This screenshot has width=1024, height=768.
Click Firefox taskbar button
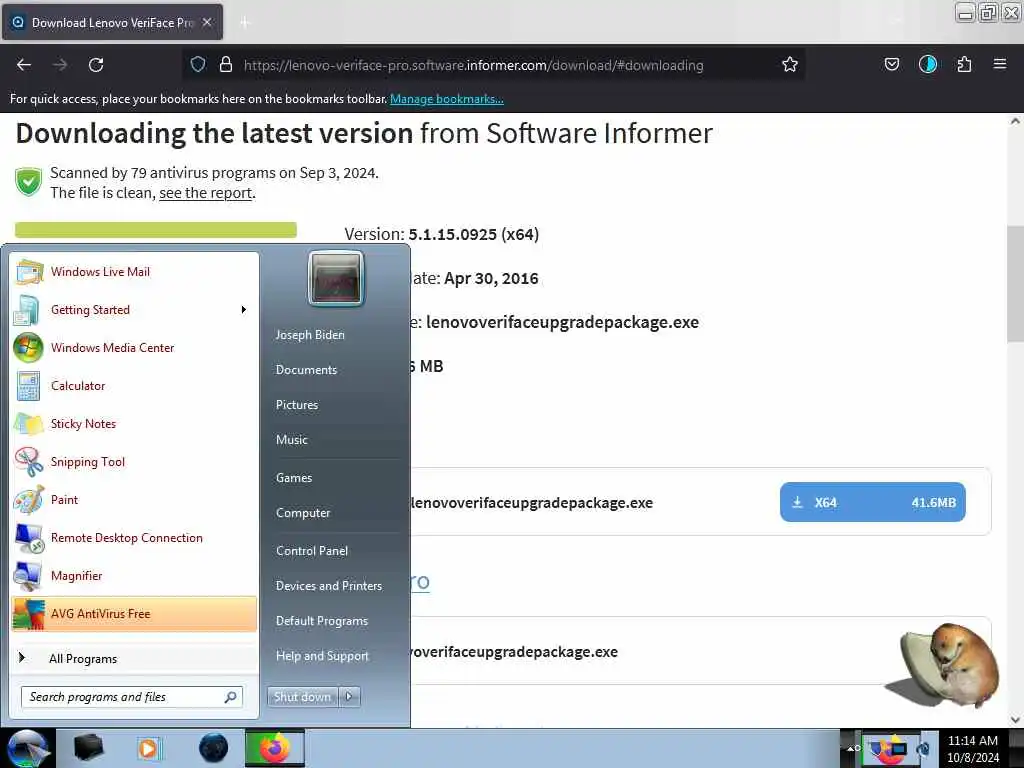(x=275, y=748)
